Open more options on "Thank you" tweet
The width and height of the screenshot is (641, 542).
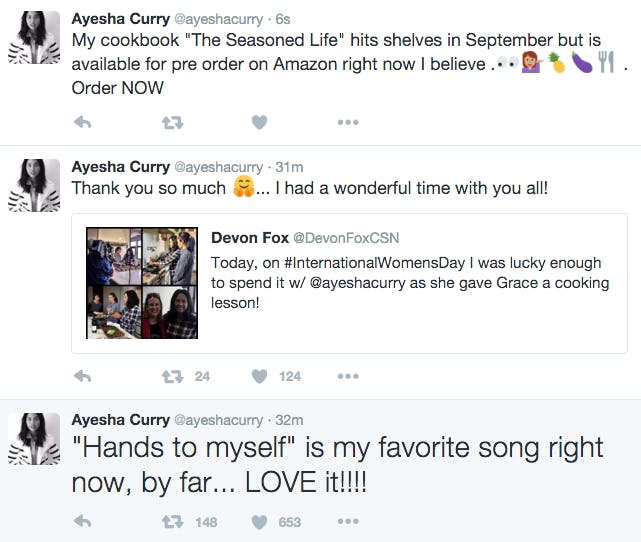tap(347, 377)
